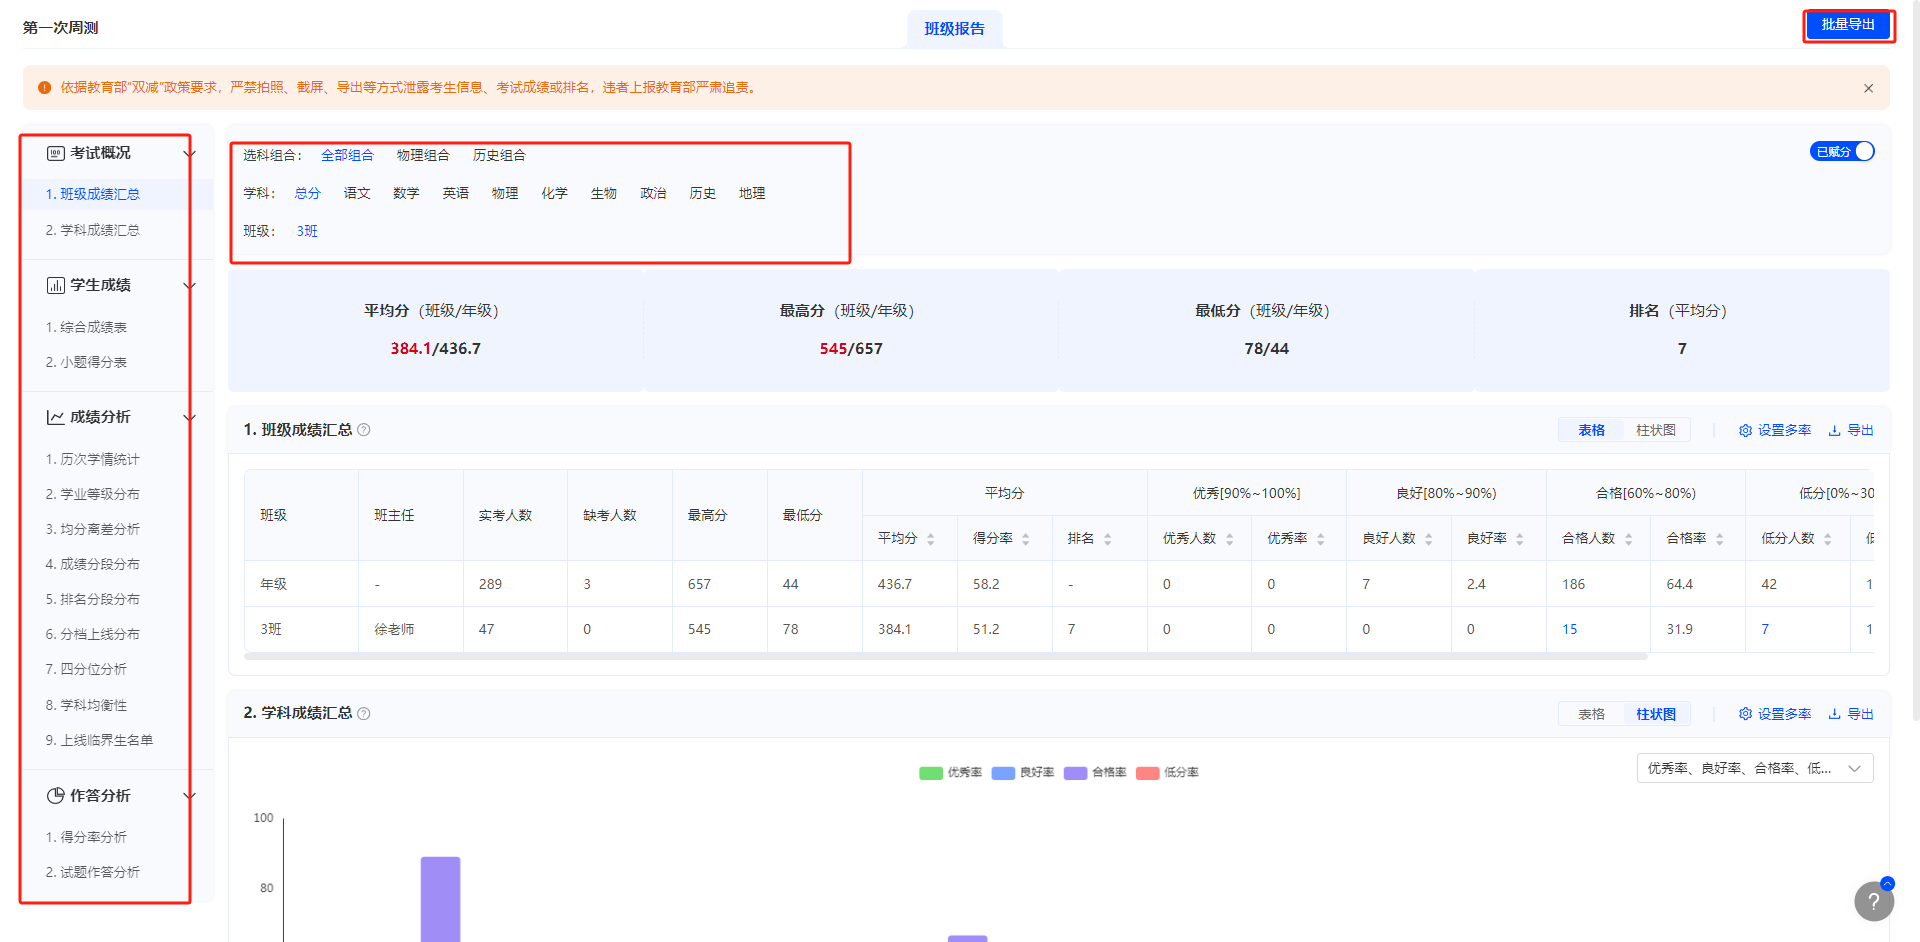The width and height of the screenshot is (1920, 942).
Task: Filter by 语文 subject
Action: [357, 193]
